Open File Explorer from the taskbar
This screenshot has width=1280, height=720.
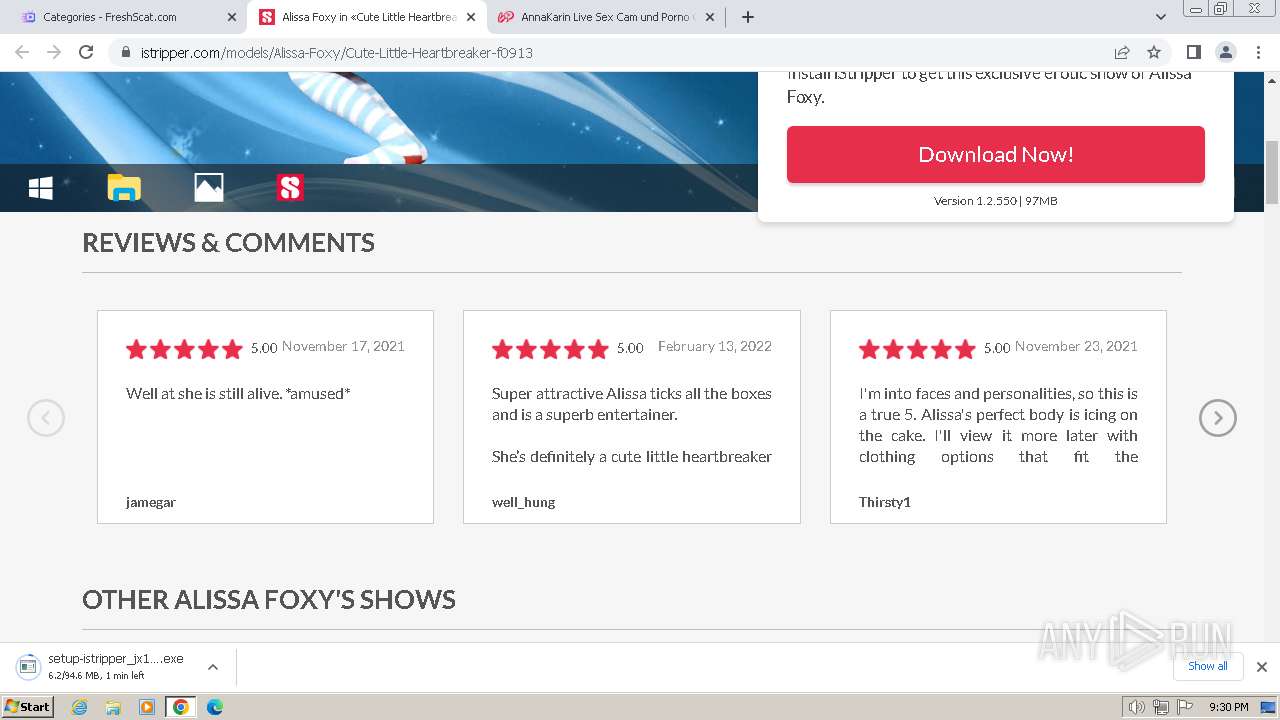coord(113,707)
